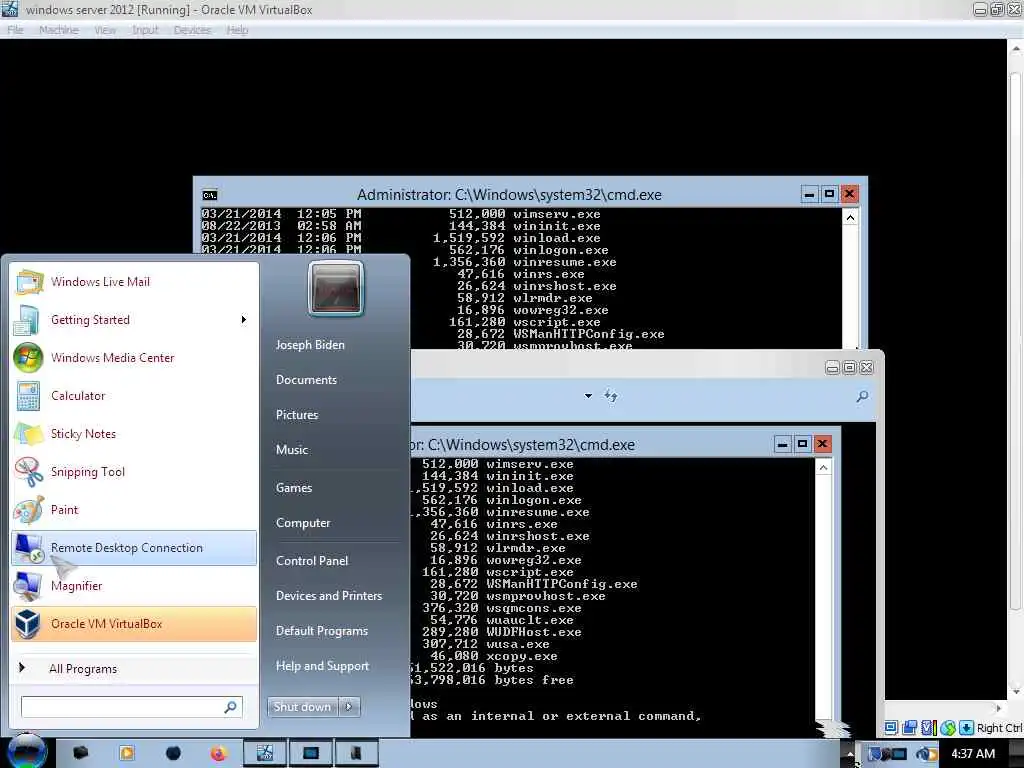Open Computer from Start menu
The width and height of the screenshot is (1024, 768).
pos(303,522)
